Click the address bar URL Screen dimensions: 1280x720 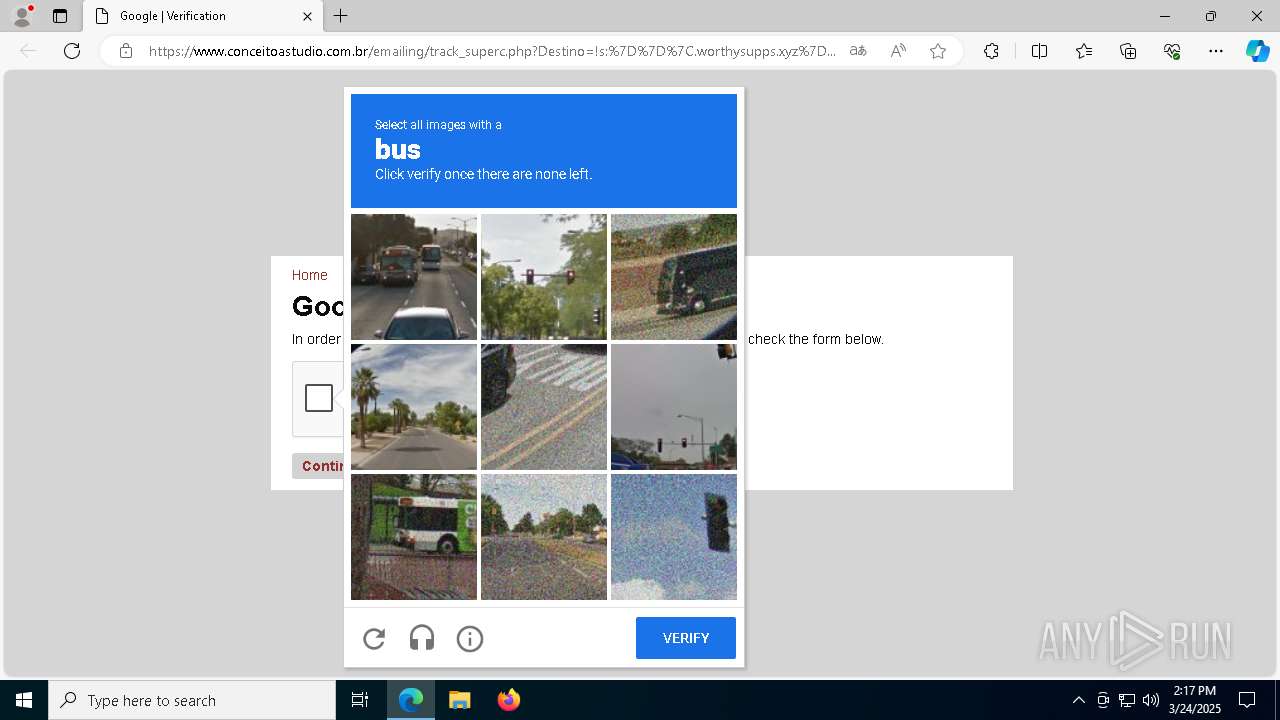pos(492,51)
